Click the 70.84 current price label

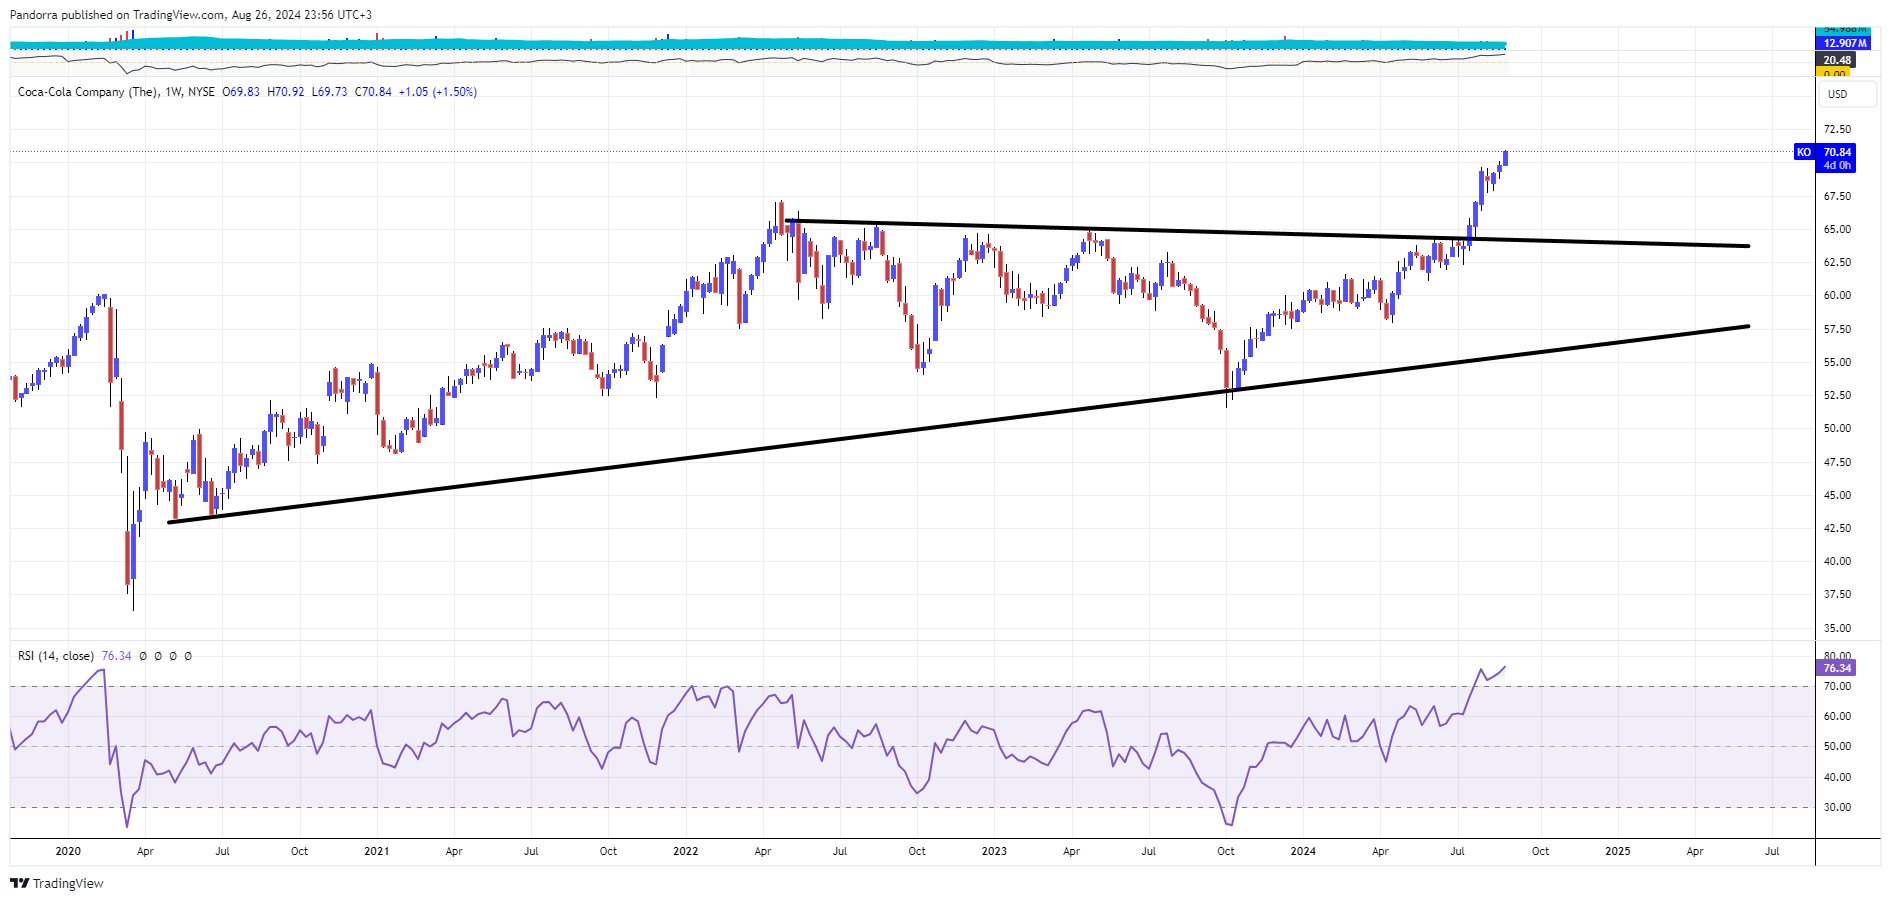coord(1837,152)
